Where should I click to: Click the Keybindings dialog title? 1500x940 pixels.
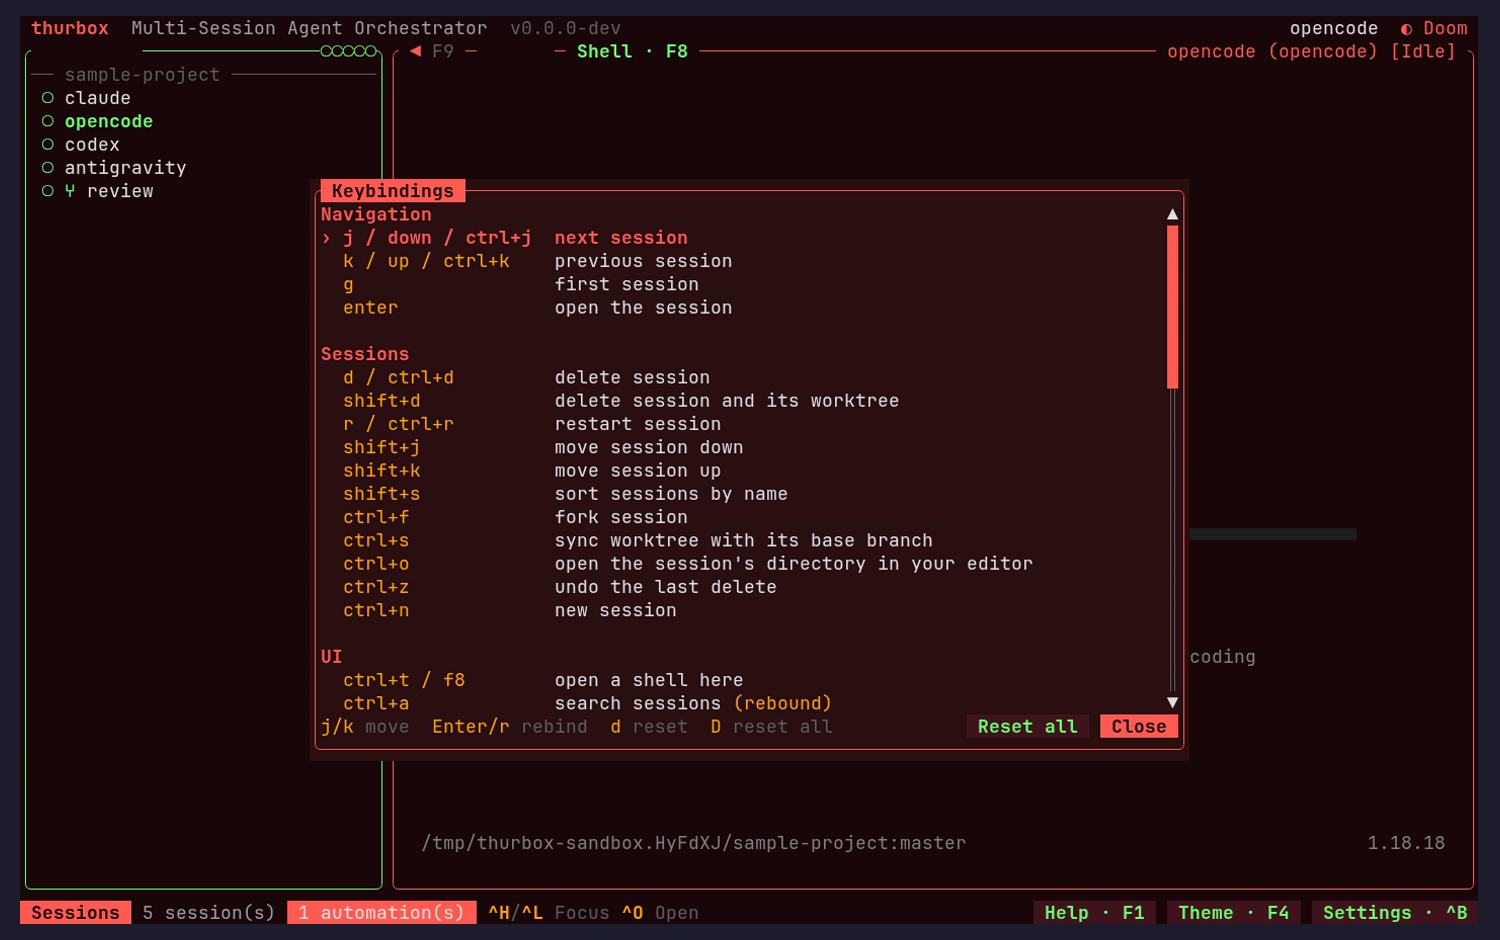393,191
